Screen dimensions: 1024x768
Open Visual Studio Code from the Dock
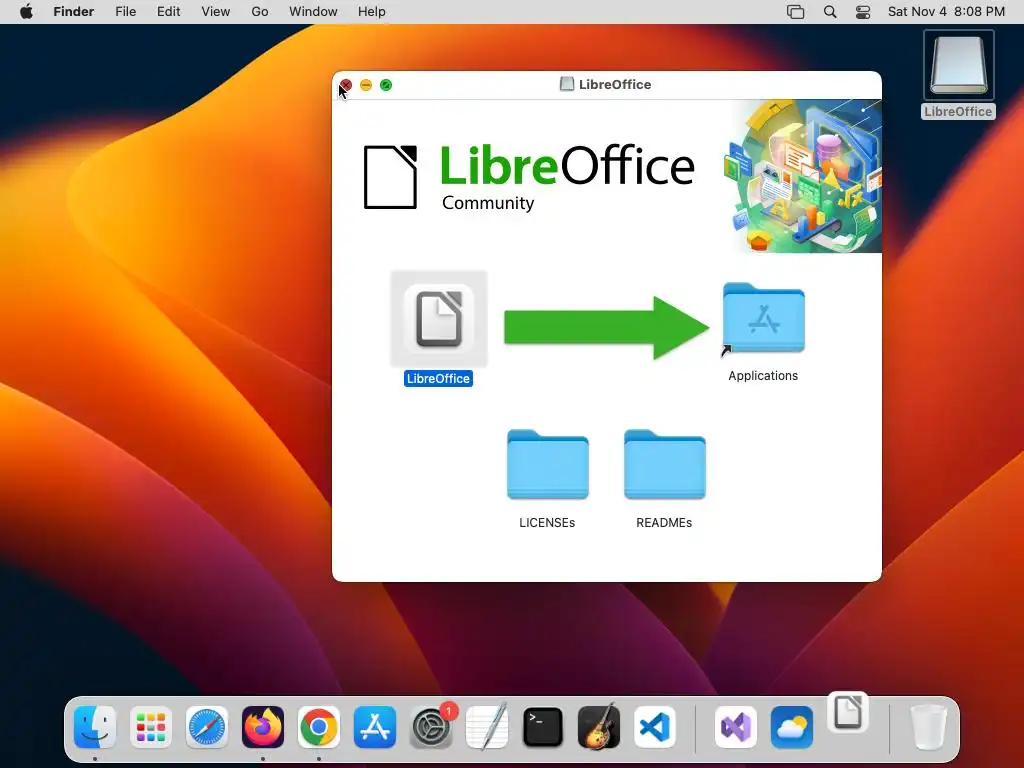pyautogui.click(x=654, y=727)
